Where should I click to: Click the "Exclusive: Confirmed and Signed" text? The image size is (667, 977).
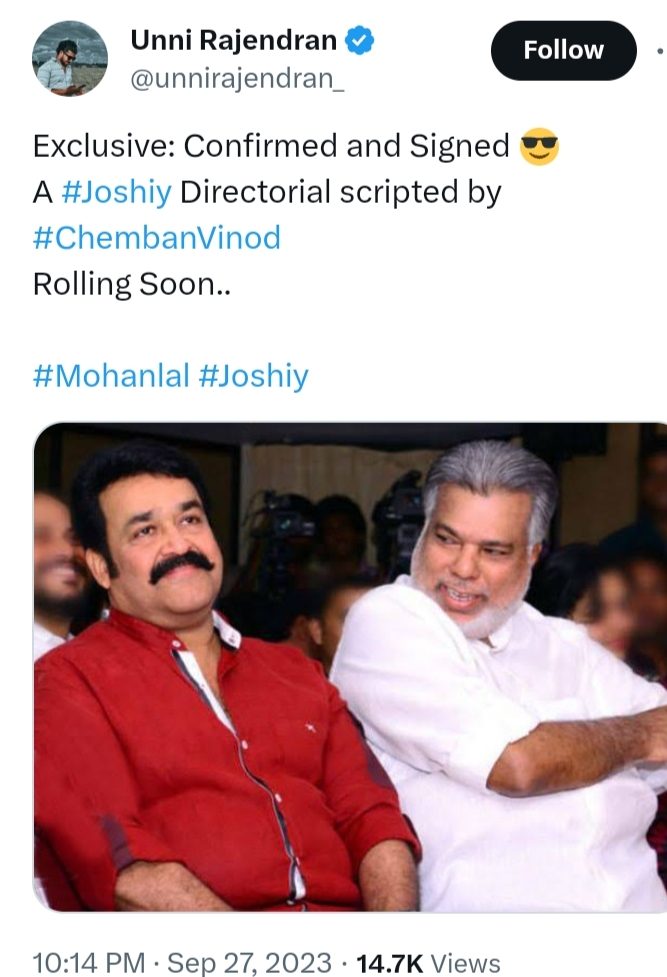point(271,146)
